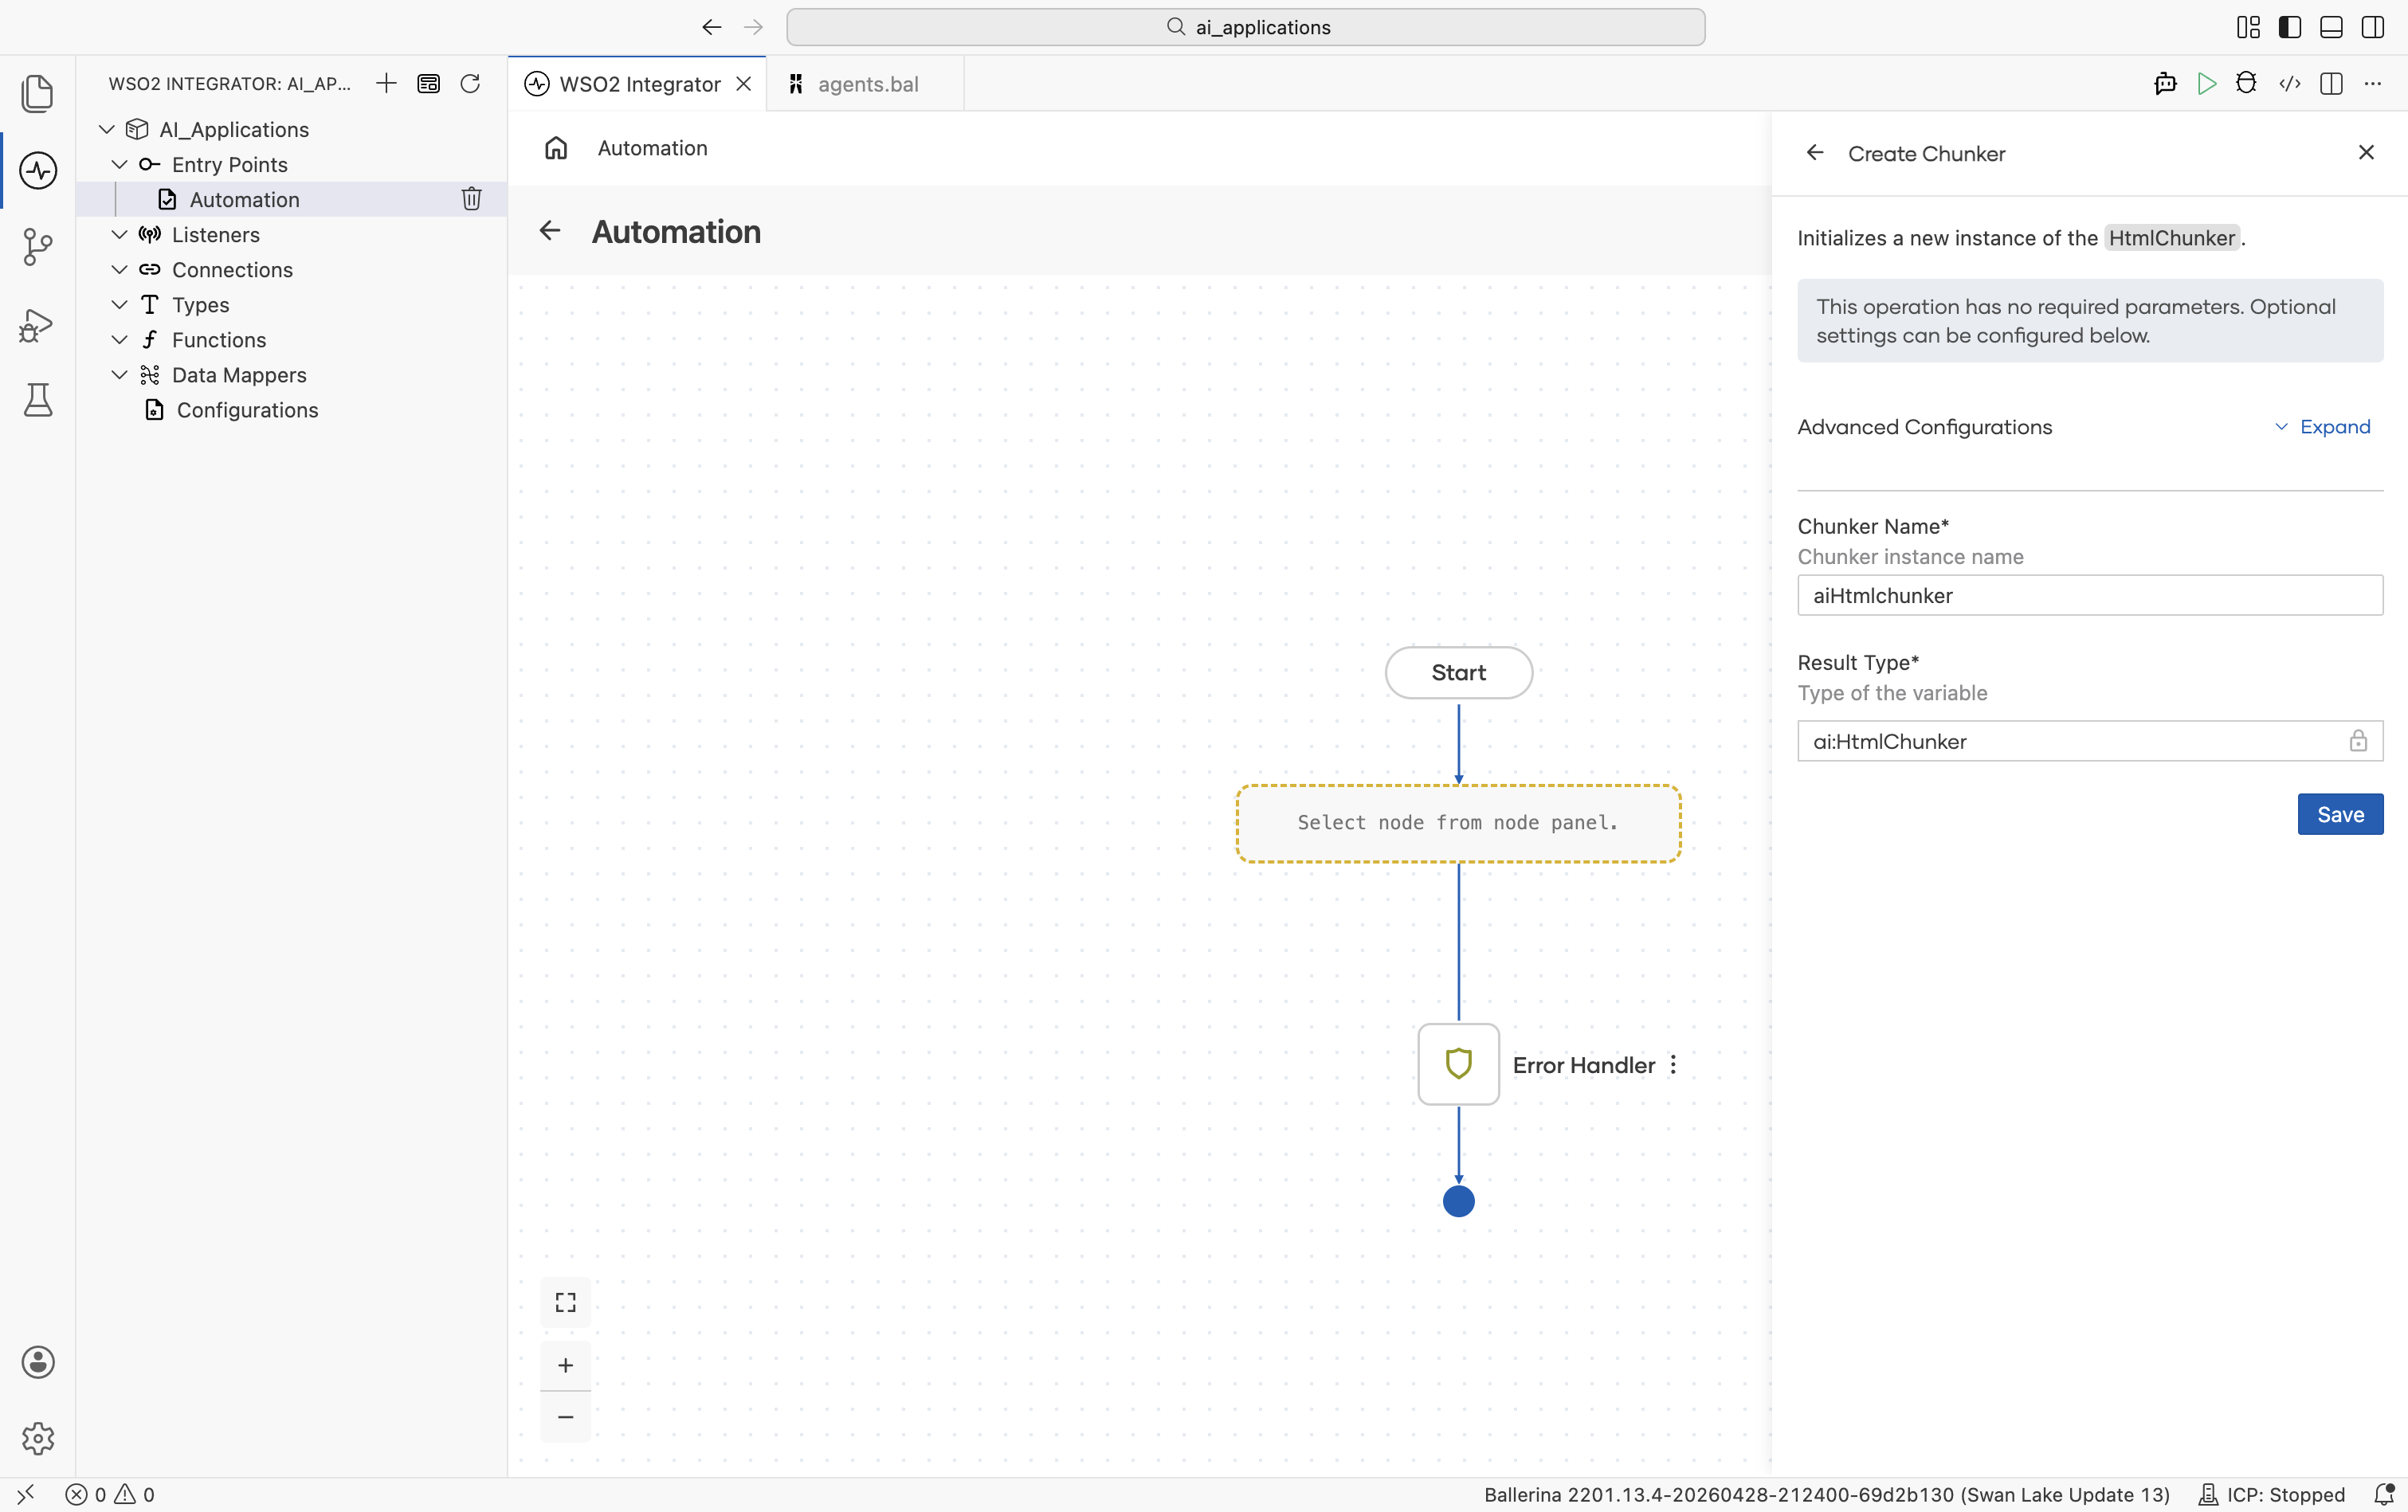Run the integration with play icon
The width and height of the screenshot is (2408, 1512).
[2207, 84]
